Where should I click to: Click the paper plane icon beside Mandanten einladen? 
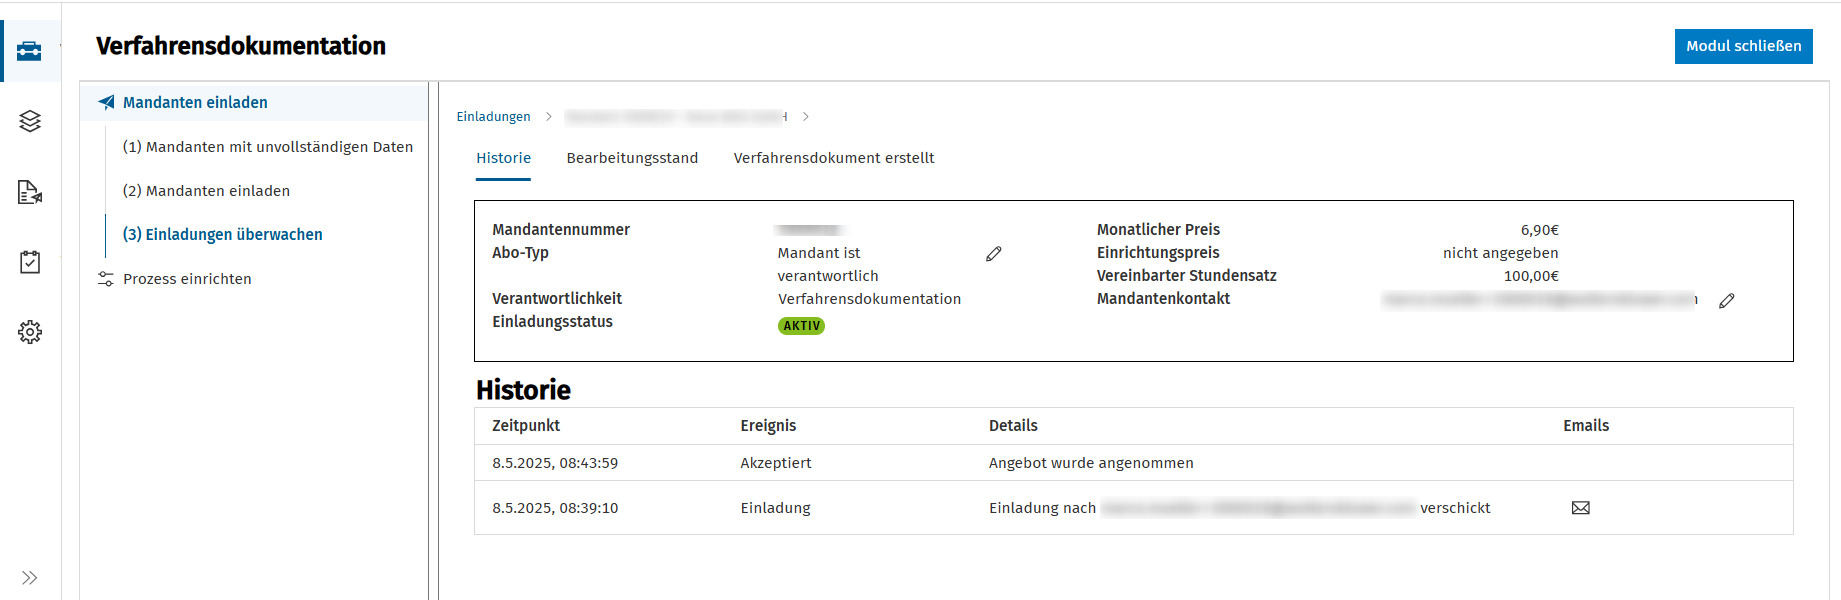click(x=106, y=102)
